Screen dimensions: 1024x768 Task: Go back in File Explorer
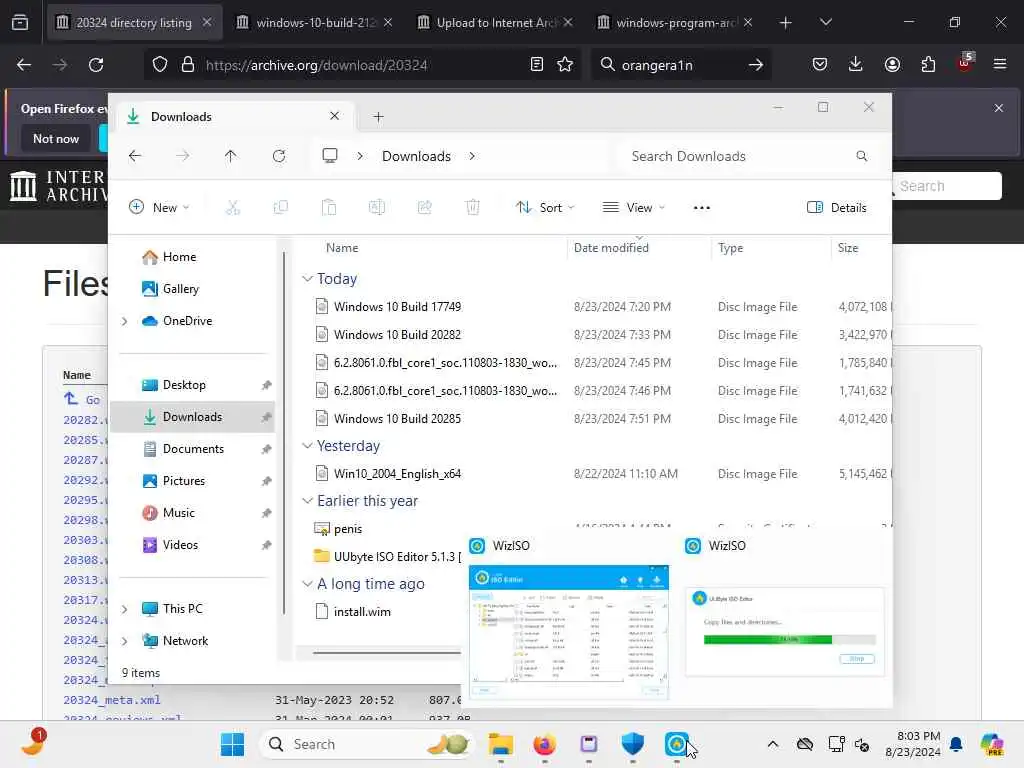(x=135, y=156)
